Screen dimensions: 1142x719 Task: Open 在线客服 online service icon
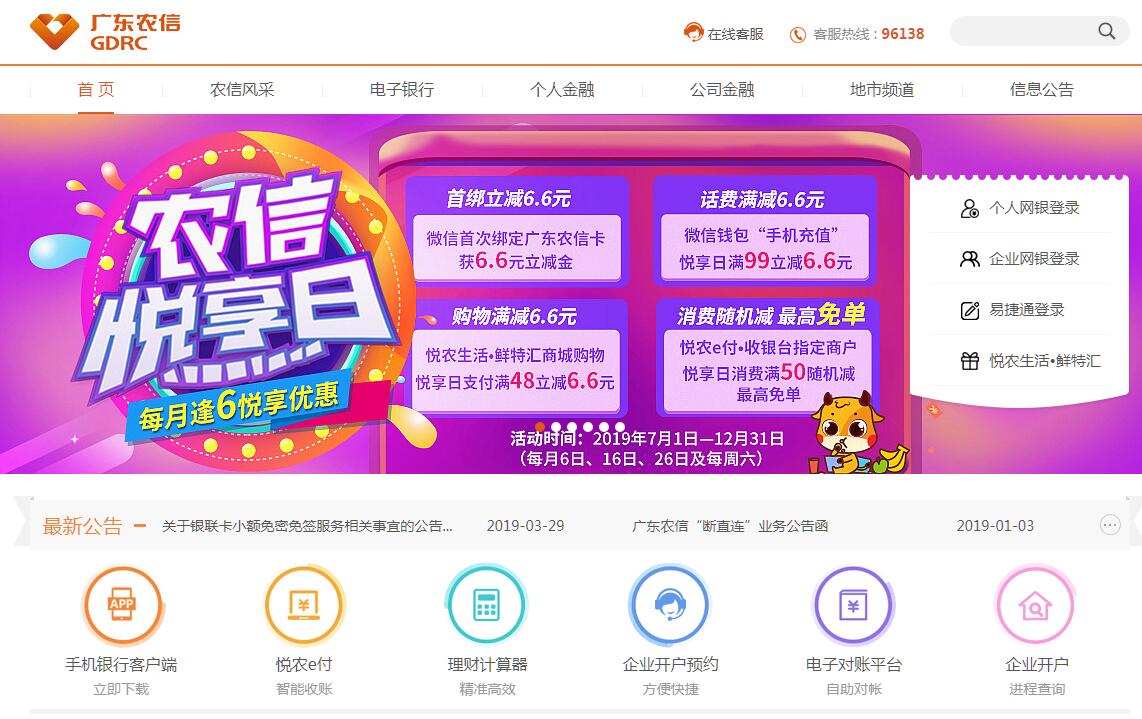pyautogui.click(x=693, y=33)
